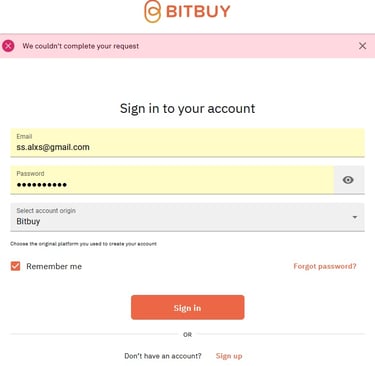
Task: Click the Bitbuy logo icon
Action: 152,12
